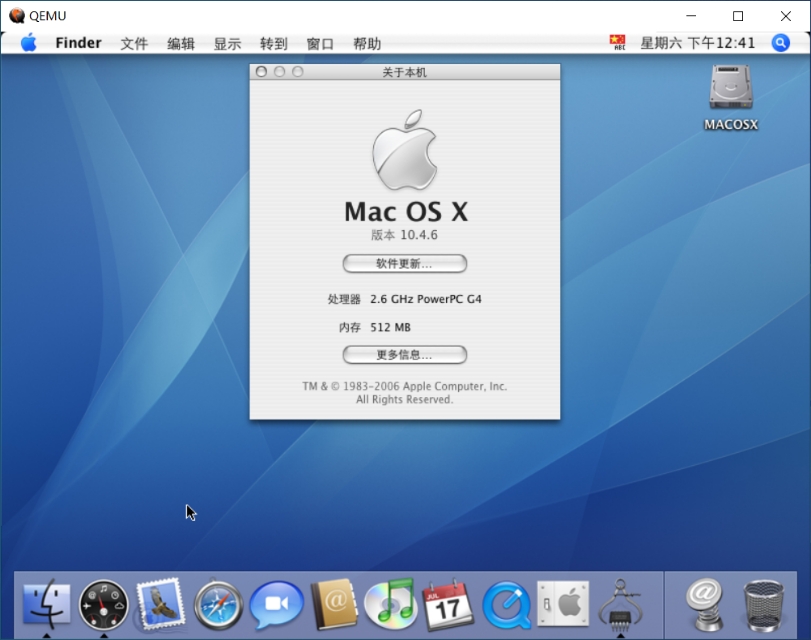Click the 软件更新… button
811x640 pixels.
[x=404, y=263]
